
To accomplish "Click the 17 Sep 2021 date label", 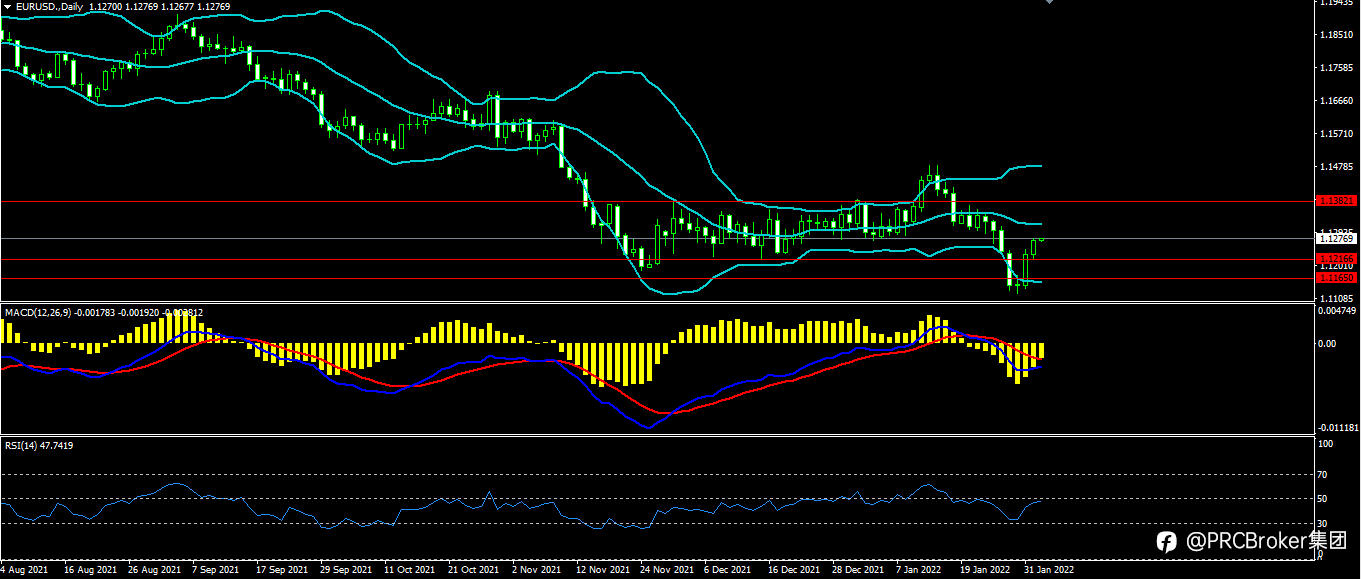I will point(283,570).
